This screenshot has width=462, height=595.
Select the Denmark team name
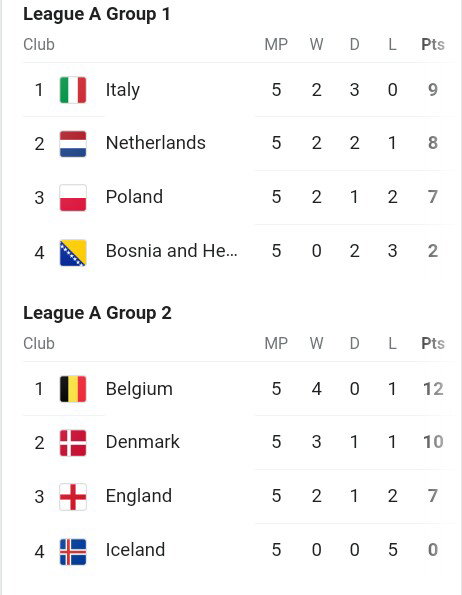pyautogui.click(x=143, y=442)
